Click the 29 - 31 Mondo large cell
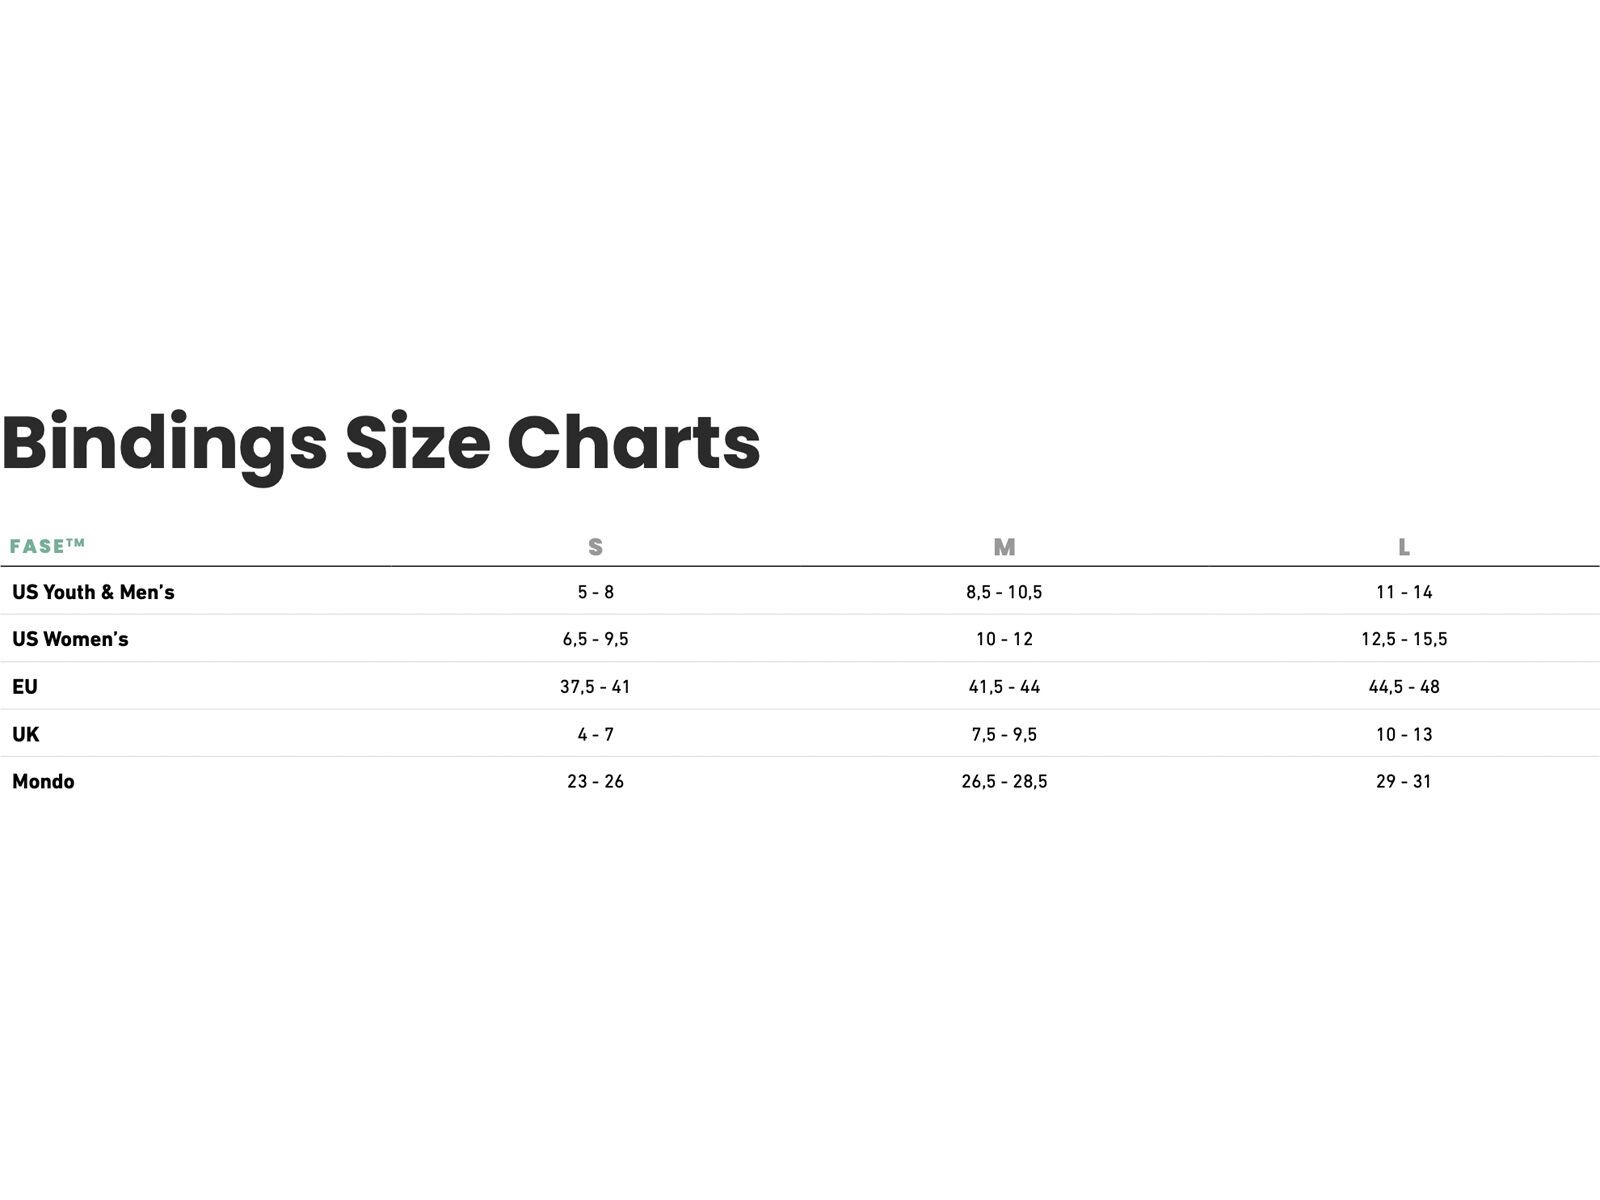 [x=1404, y=781]
